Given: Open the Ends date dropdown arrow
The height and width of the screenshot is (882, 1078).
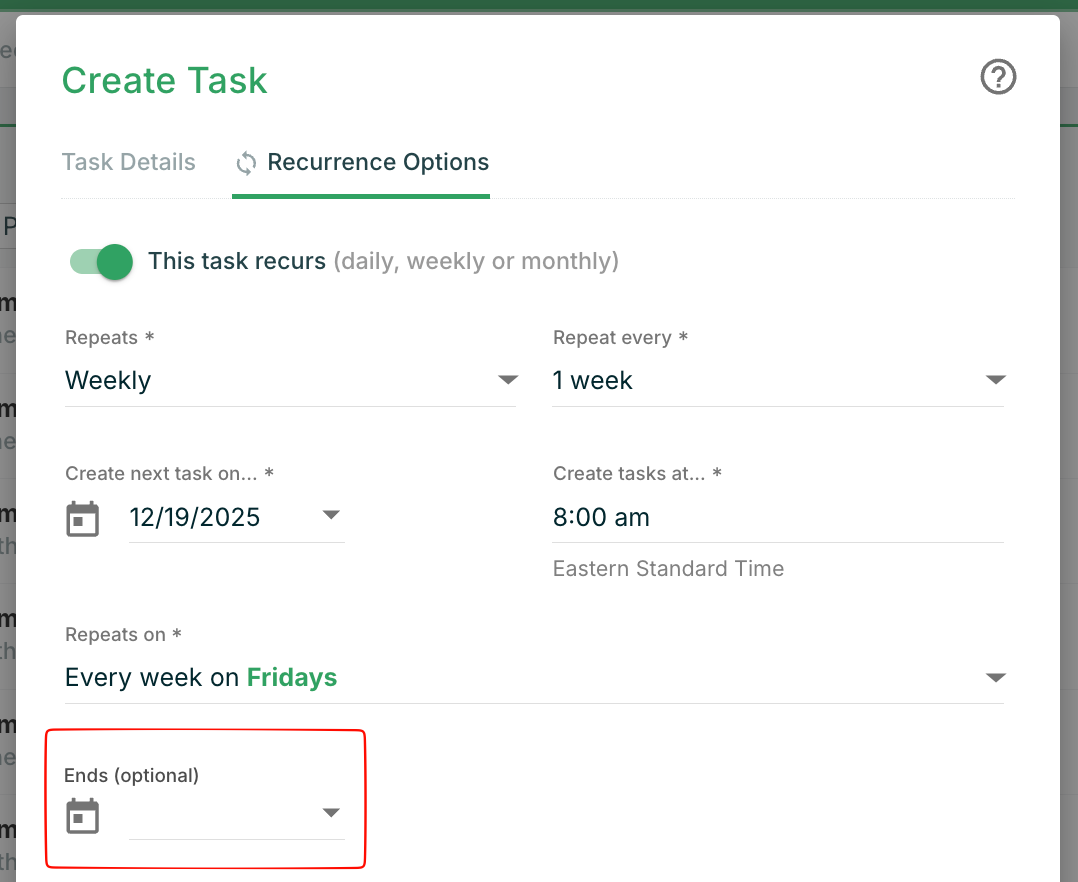Looking at the screenshot, I should (x=331, y=813).
